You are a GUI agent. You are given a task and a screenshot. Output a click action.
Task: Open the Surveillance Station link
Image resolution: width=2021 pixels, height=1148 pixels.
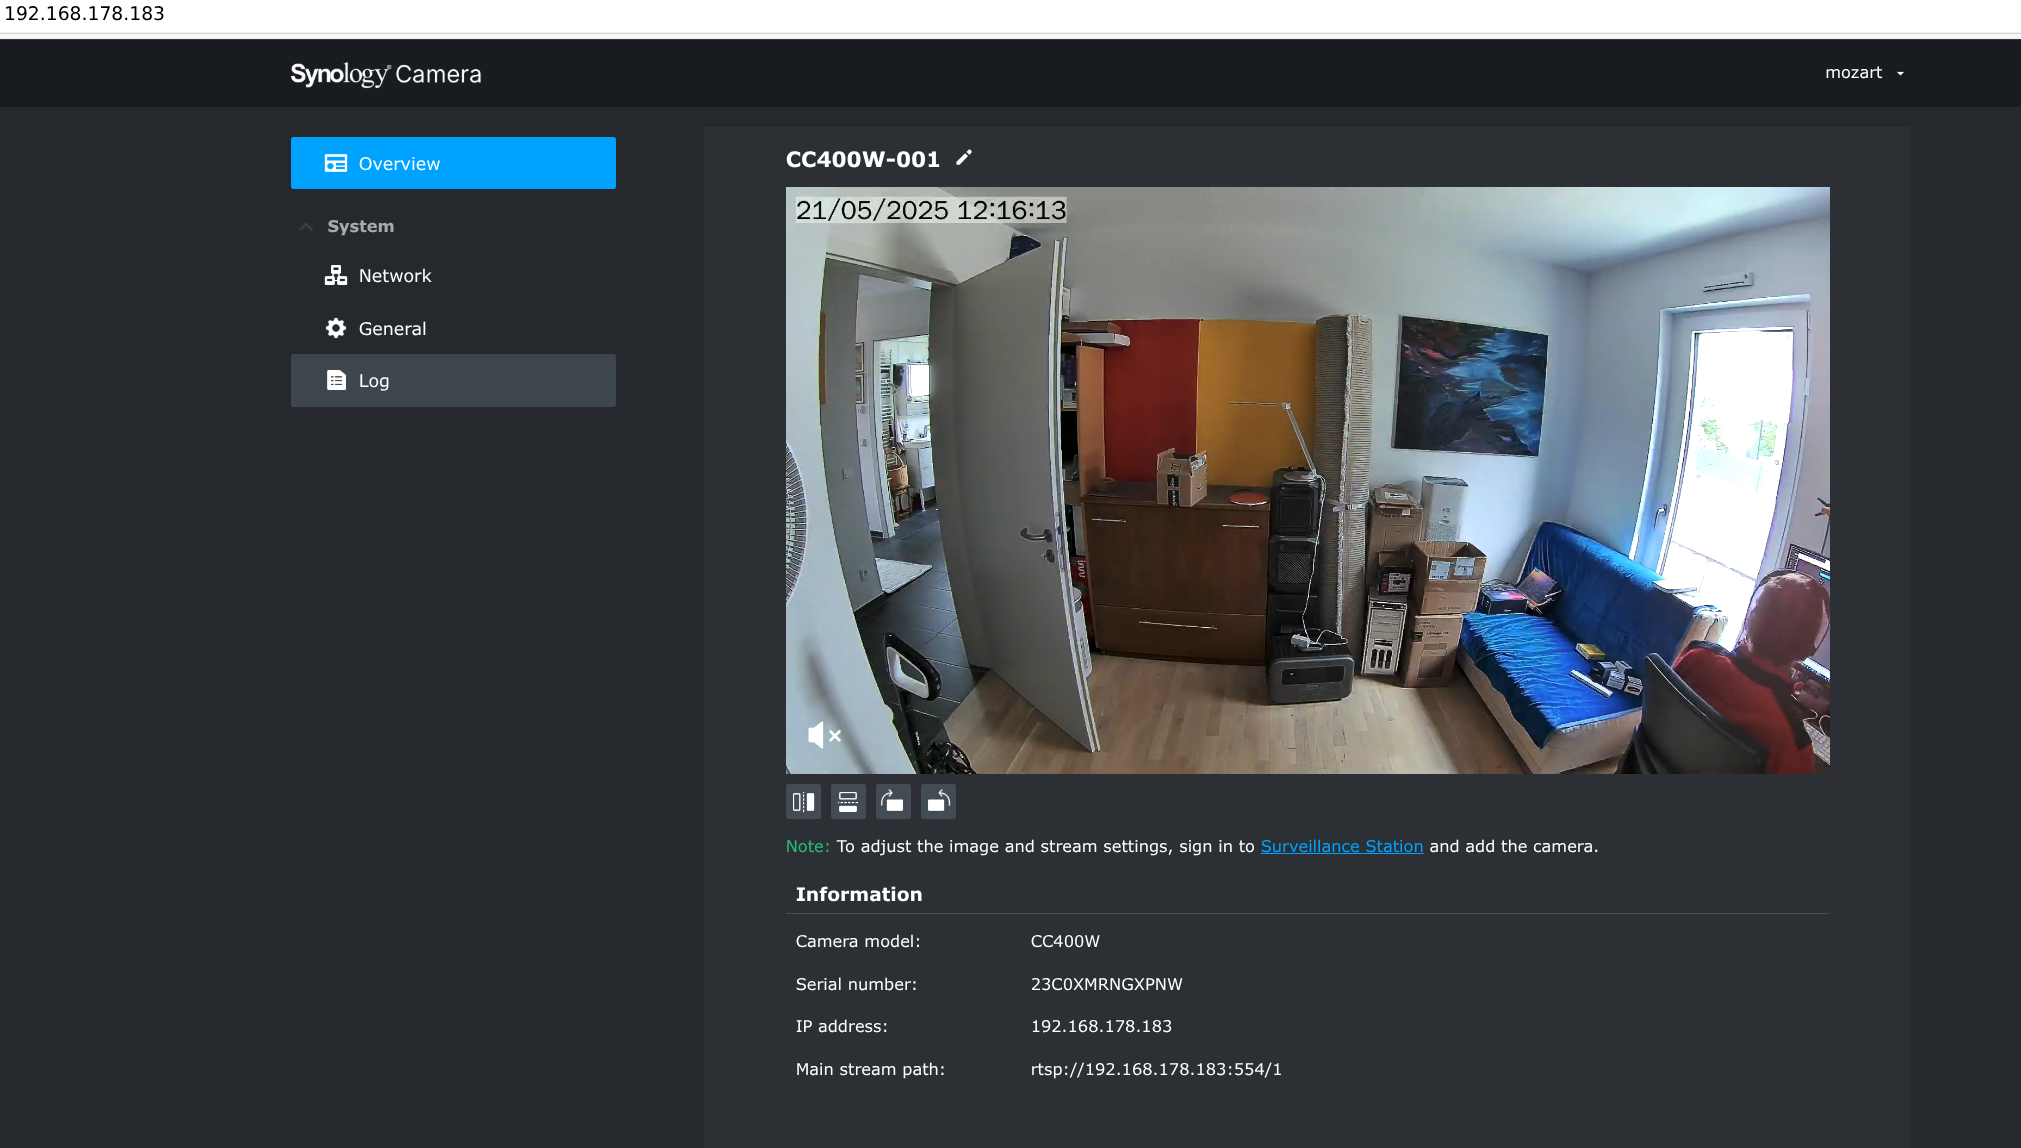[1341, 846]
